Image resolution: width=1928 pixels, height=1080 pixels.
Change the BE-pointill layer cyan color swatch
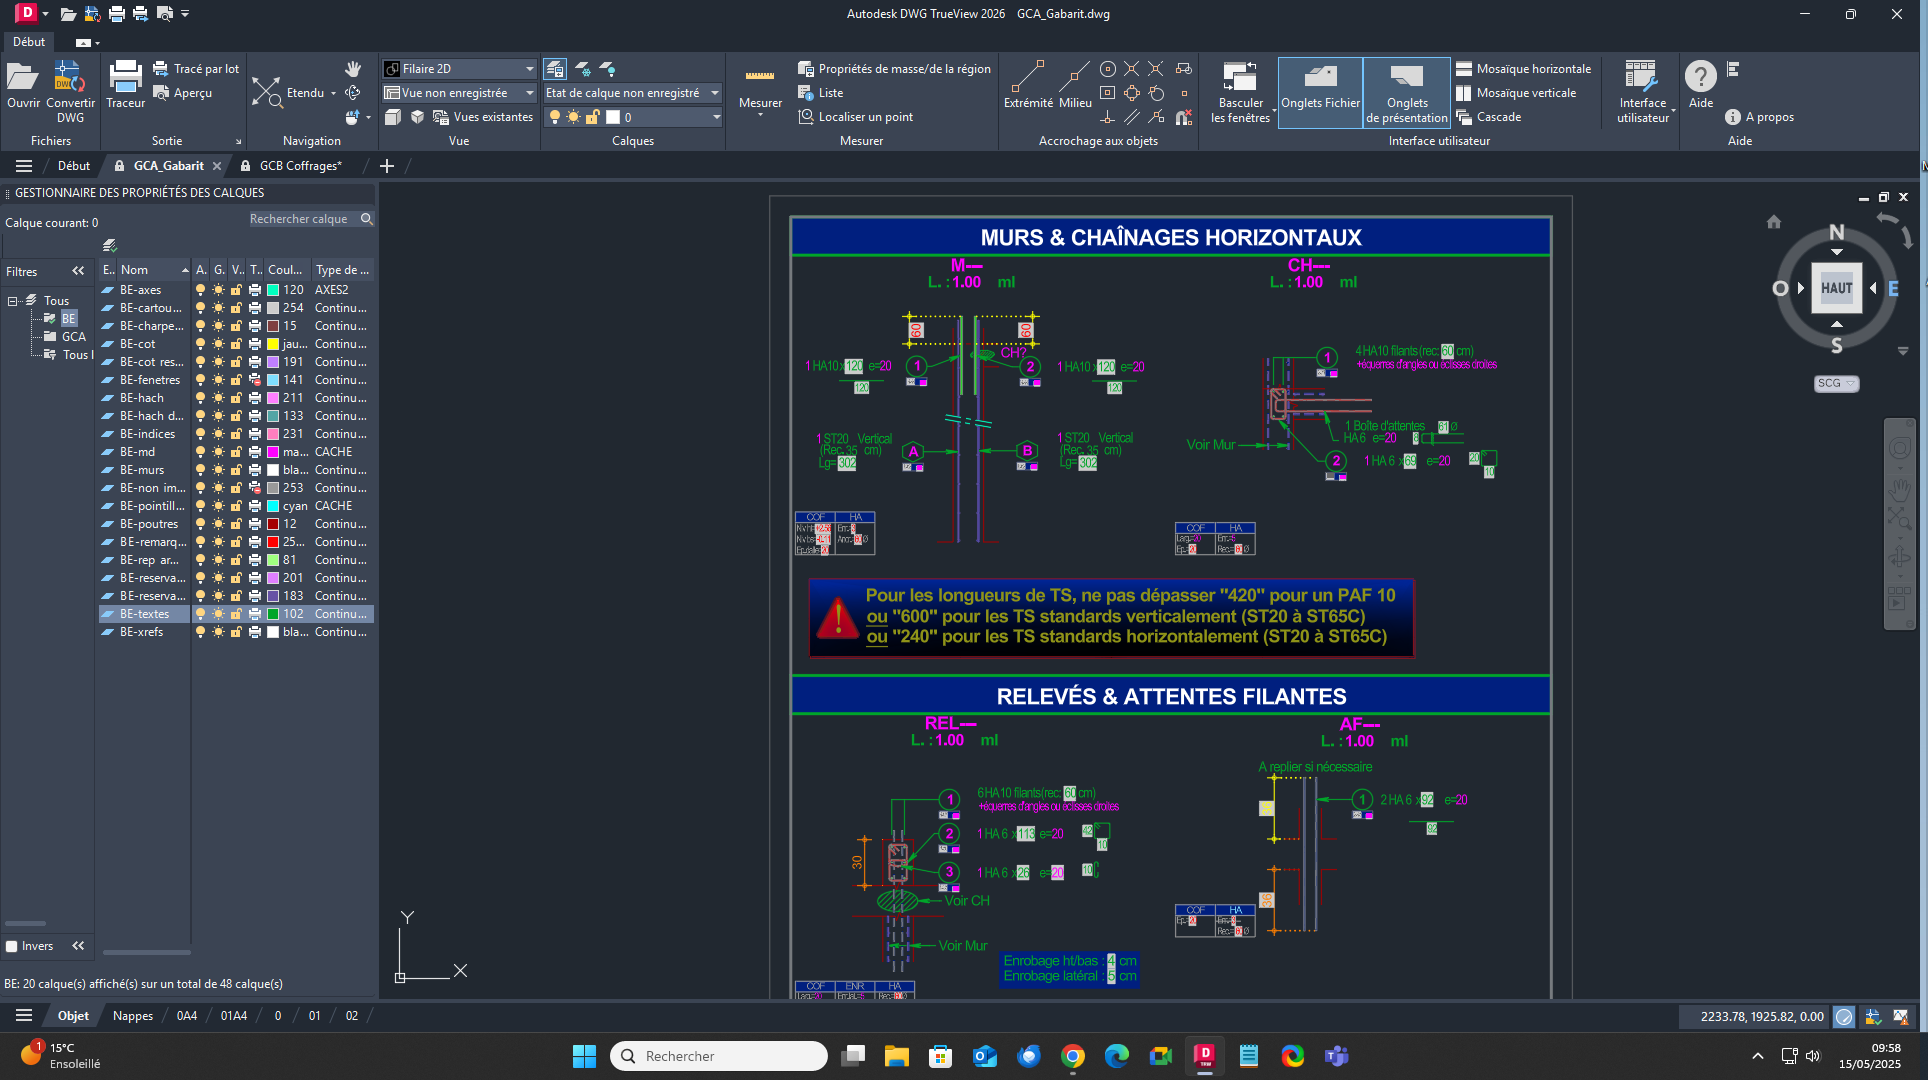[272, 506]
